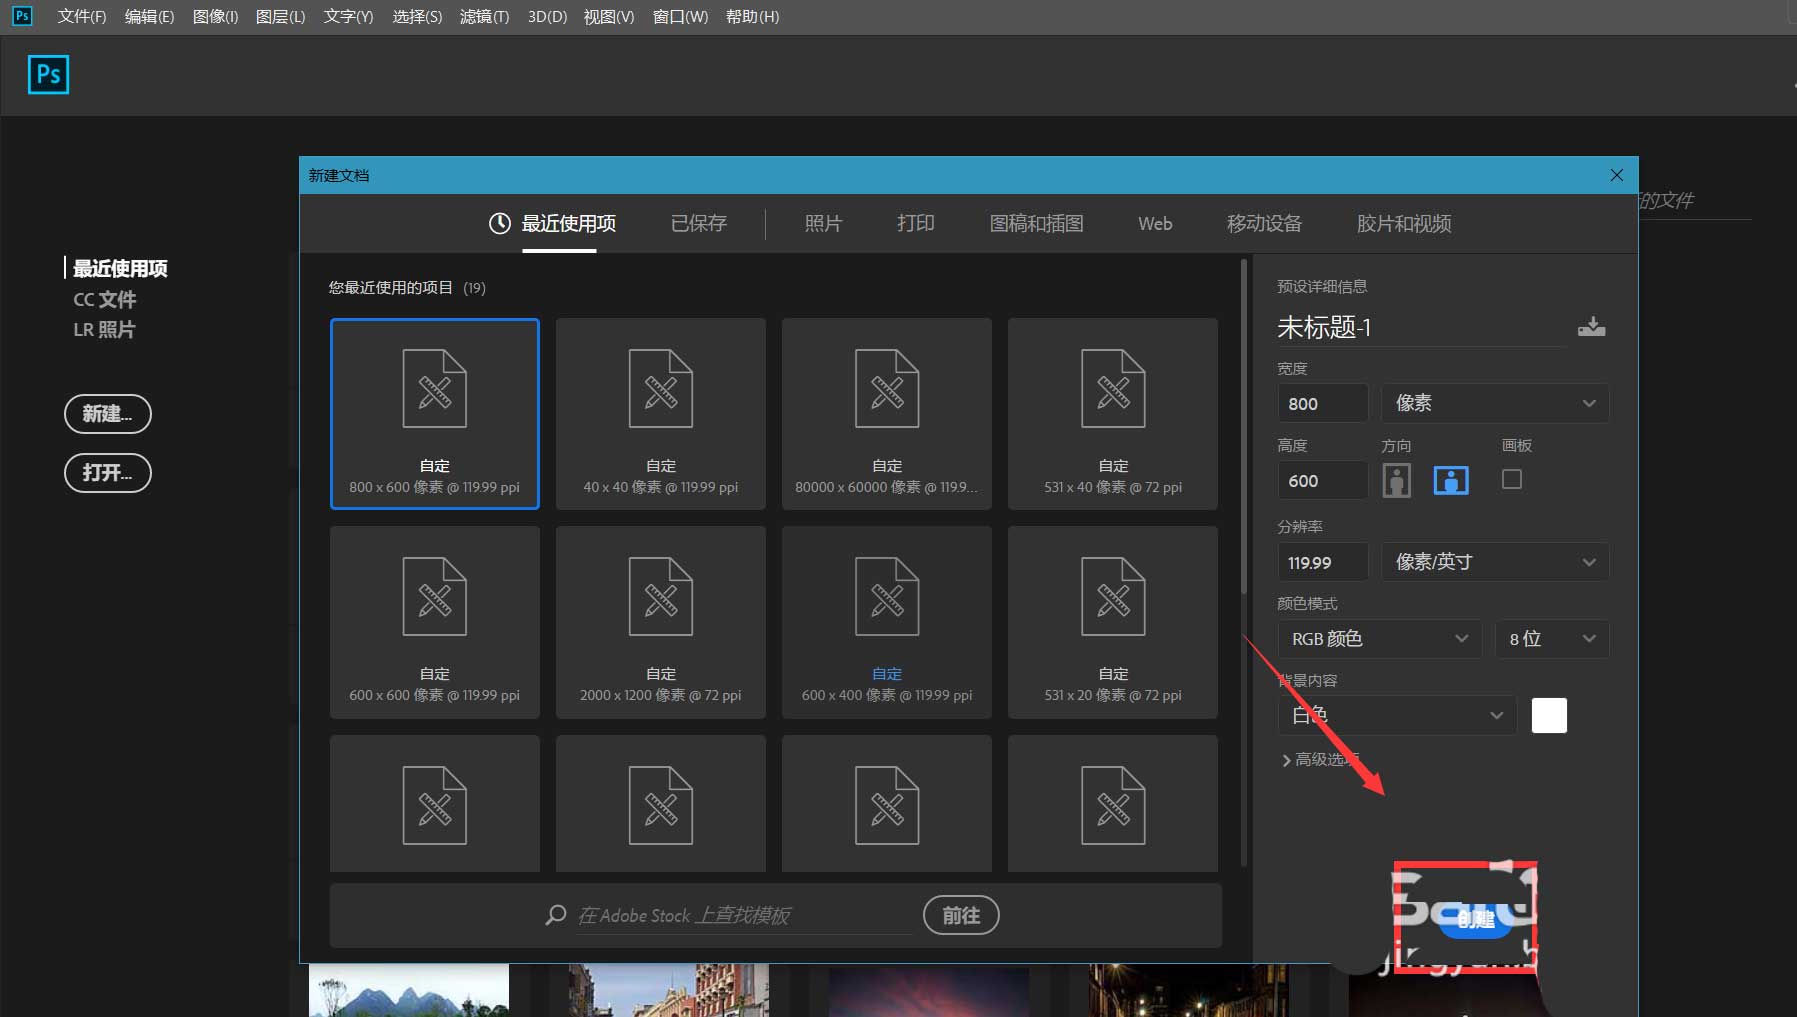Open street buildings thumbnail behind dialog
Screen dimensions: 1797x1017
669,990
